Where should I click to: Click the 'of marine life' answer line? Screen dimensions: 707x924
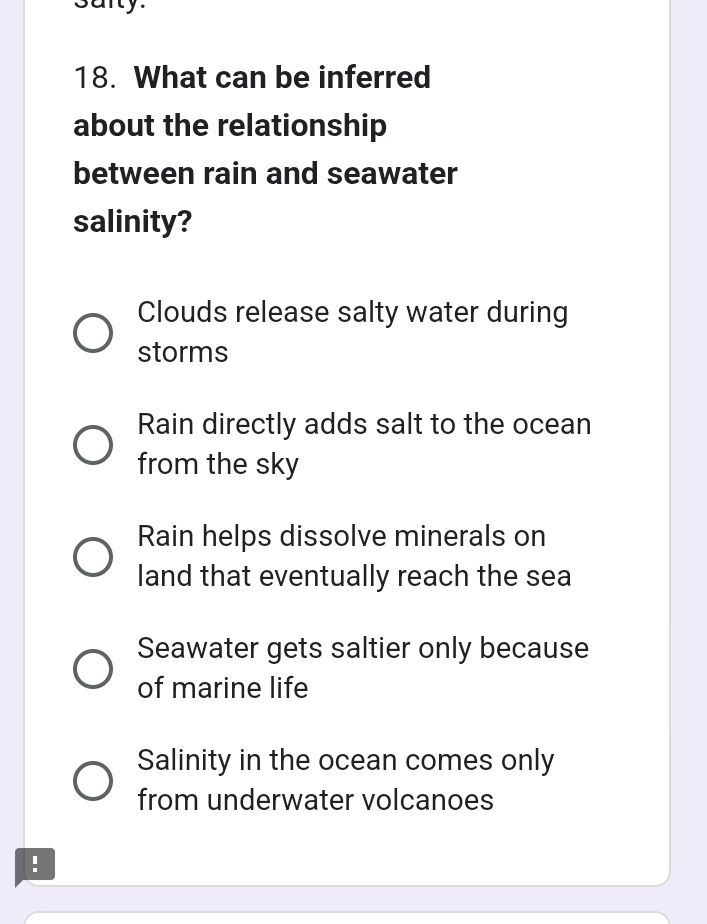click(x=223, y=689)
